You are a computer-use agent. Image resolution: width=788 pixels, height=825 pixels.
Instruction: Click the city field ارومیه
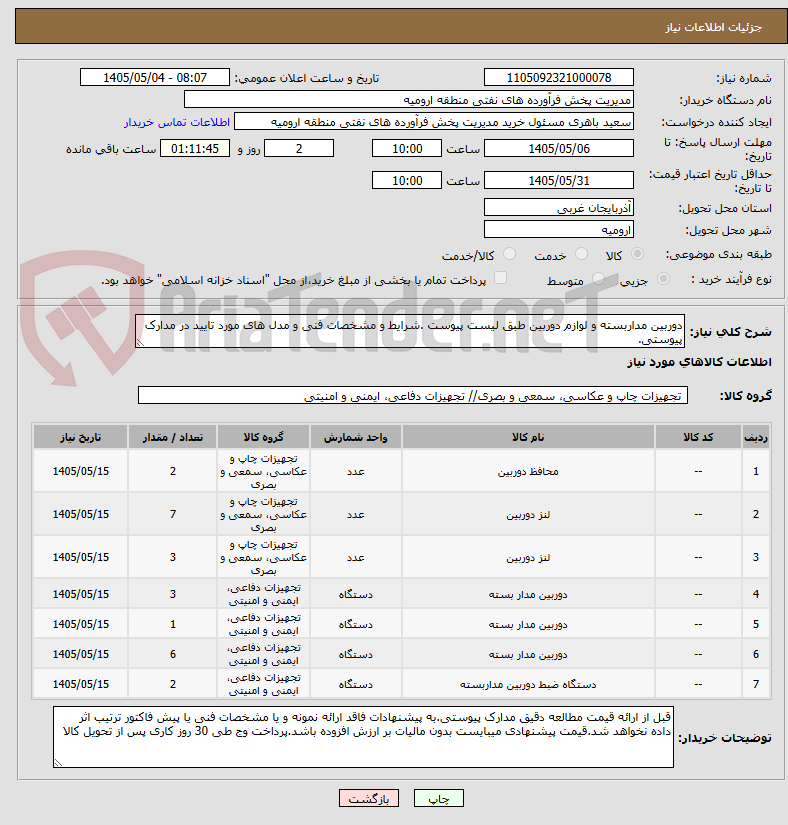[x=559, y=229]
